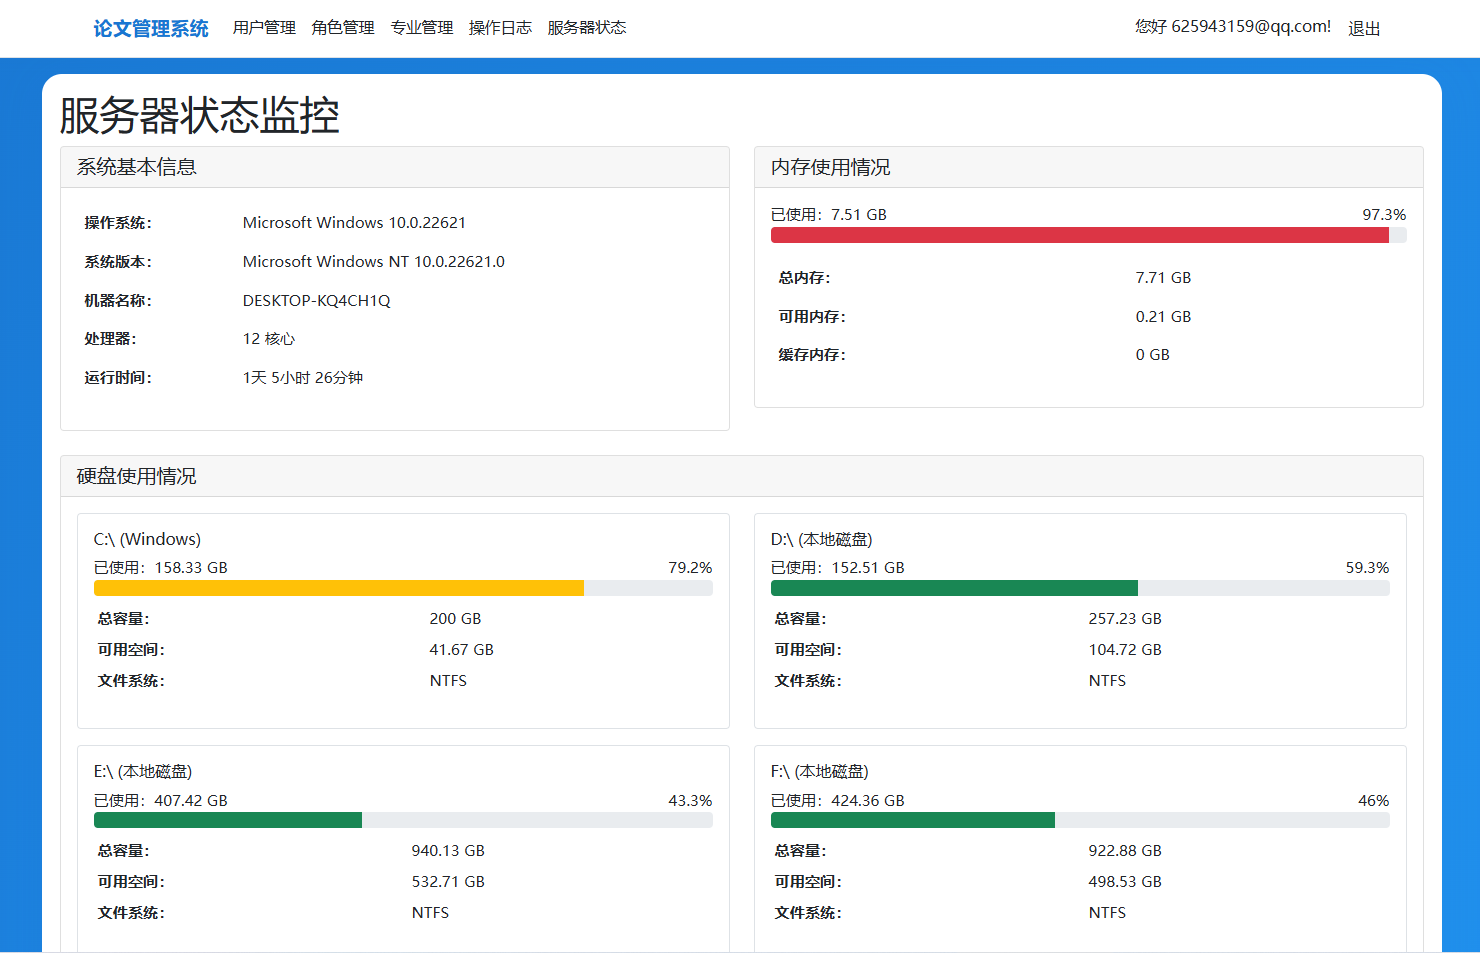Click the 97.3% memory percentage

pyautogui.click(x=1384, y=215)
